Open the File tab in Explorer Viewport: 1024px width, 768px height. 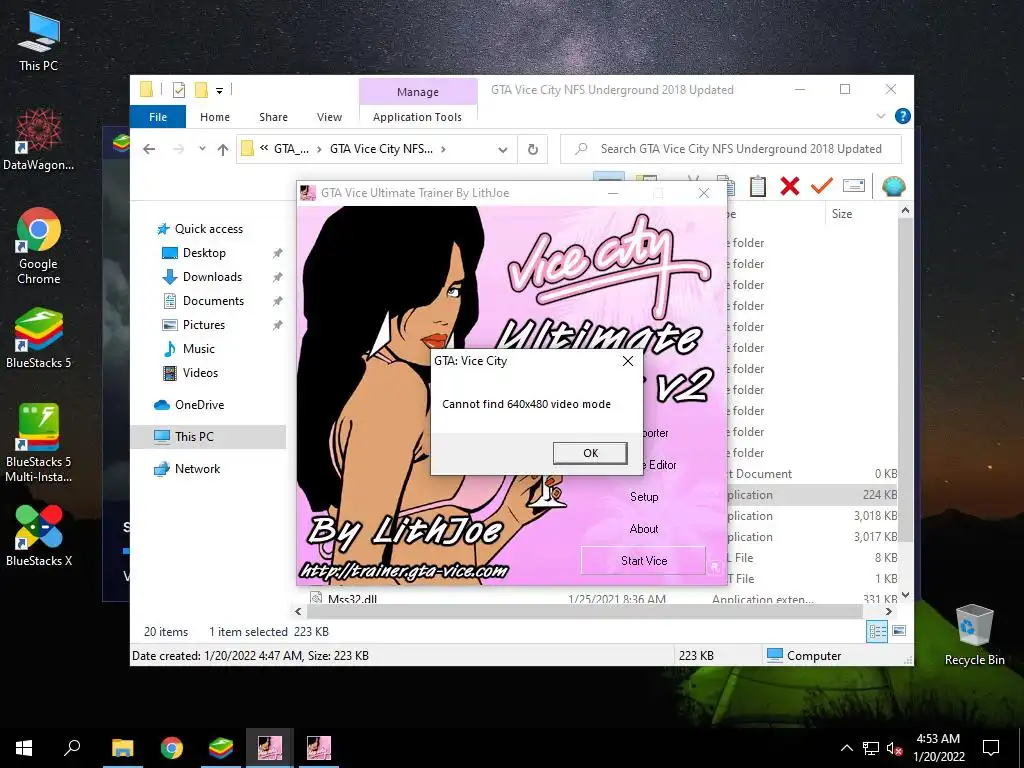tap(157, 117)
